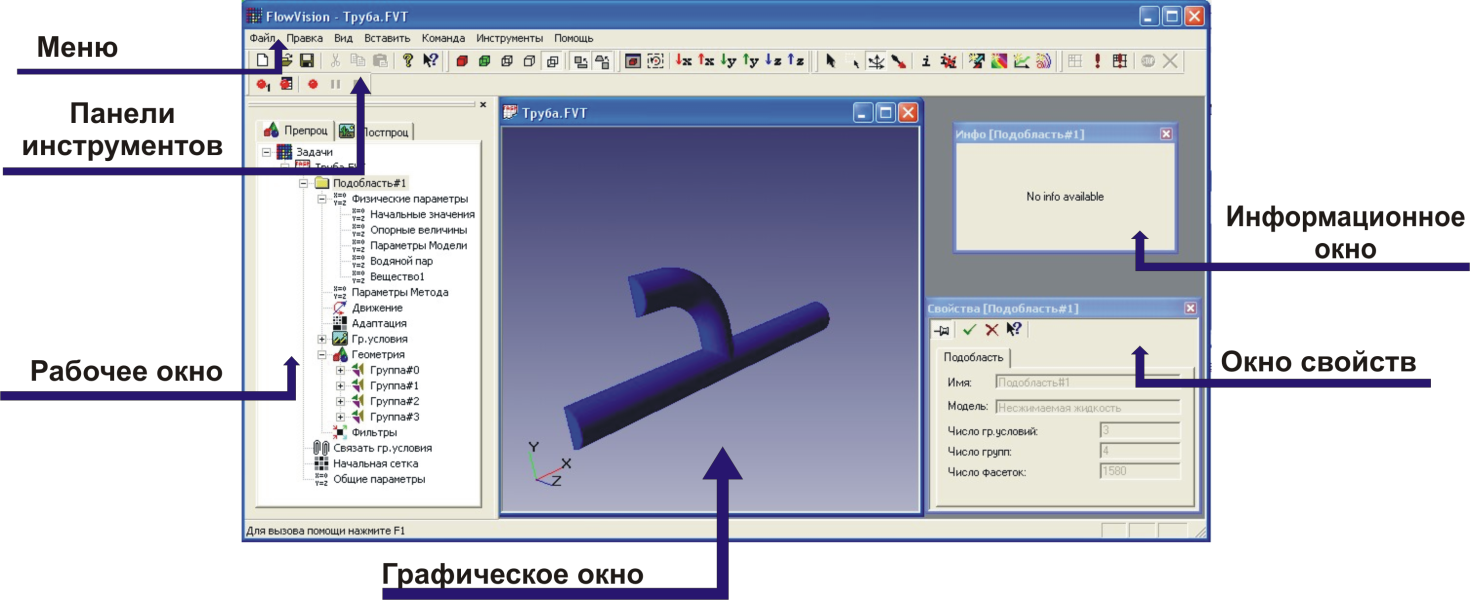Close the Инфо [Подобласть#1] window
The height and width of the screenshot is (600, 1470).
(x=1166, y=134)
